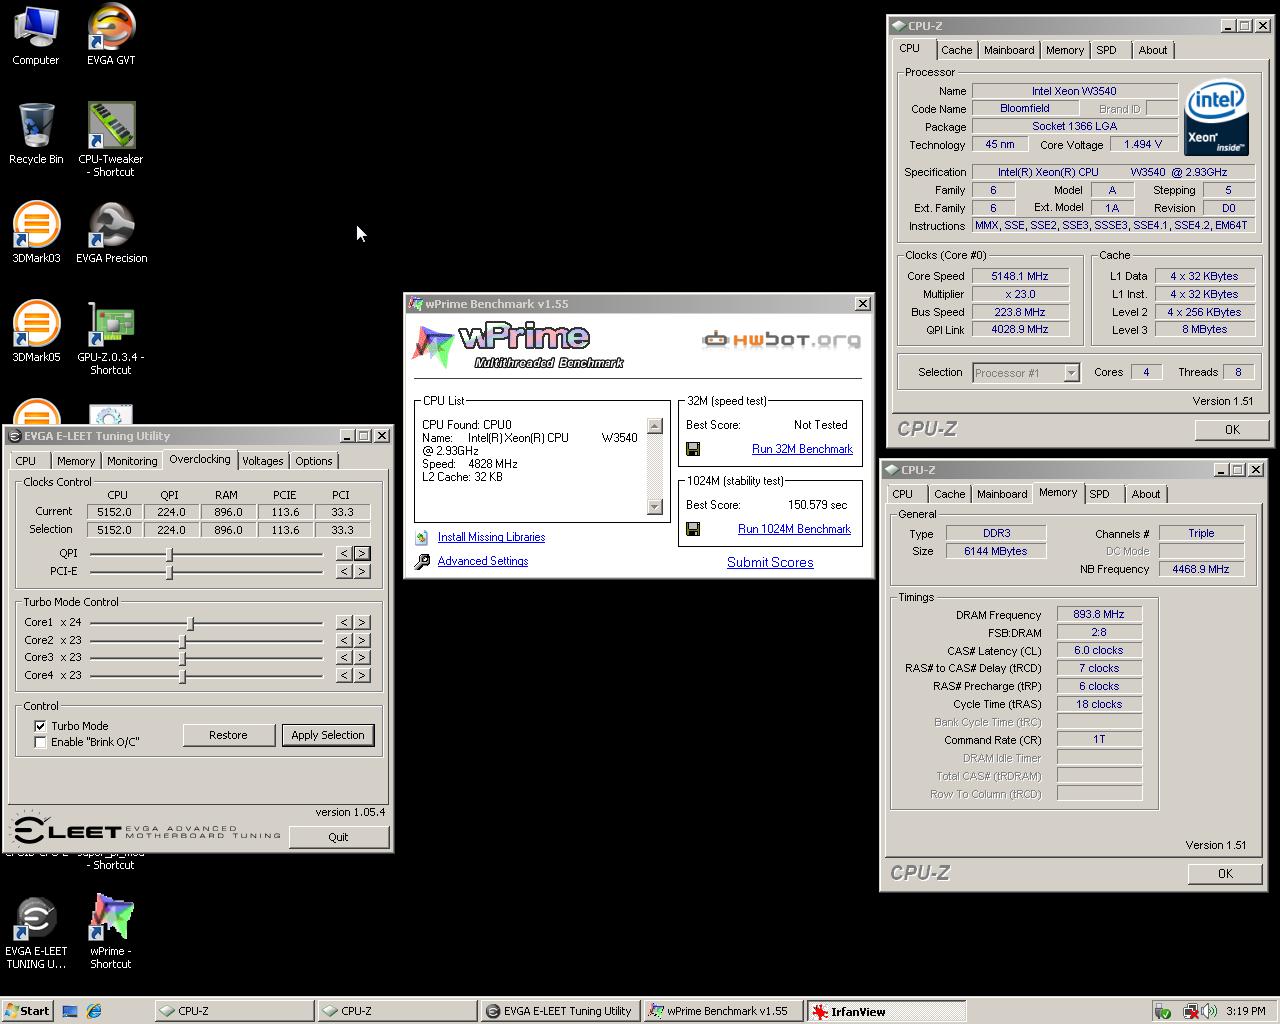Increase the Core3 multiplier with the right arrow
Image resolution: width=1280 pixels, height=1024 pixels.
click(361, 658)
